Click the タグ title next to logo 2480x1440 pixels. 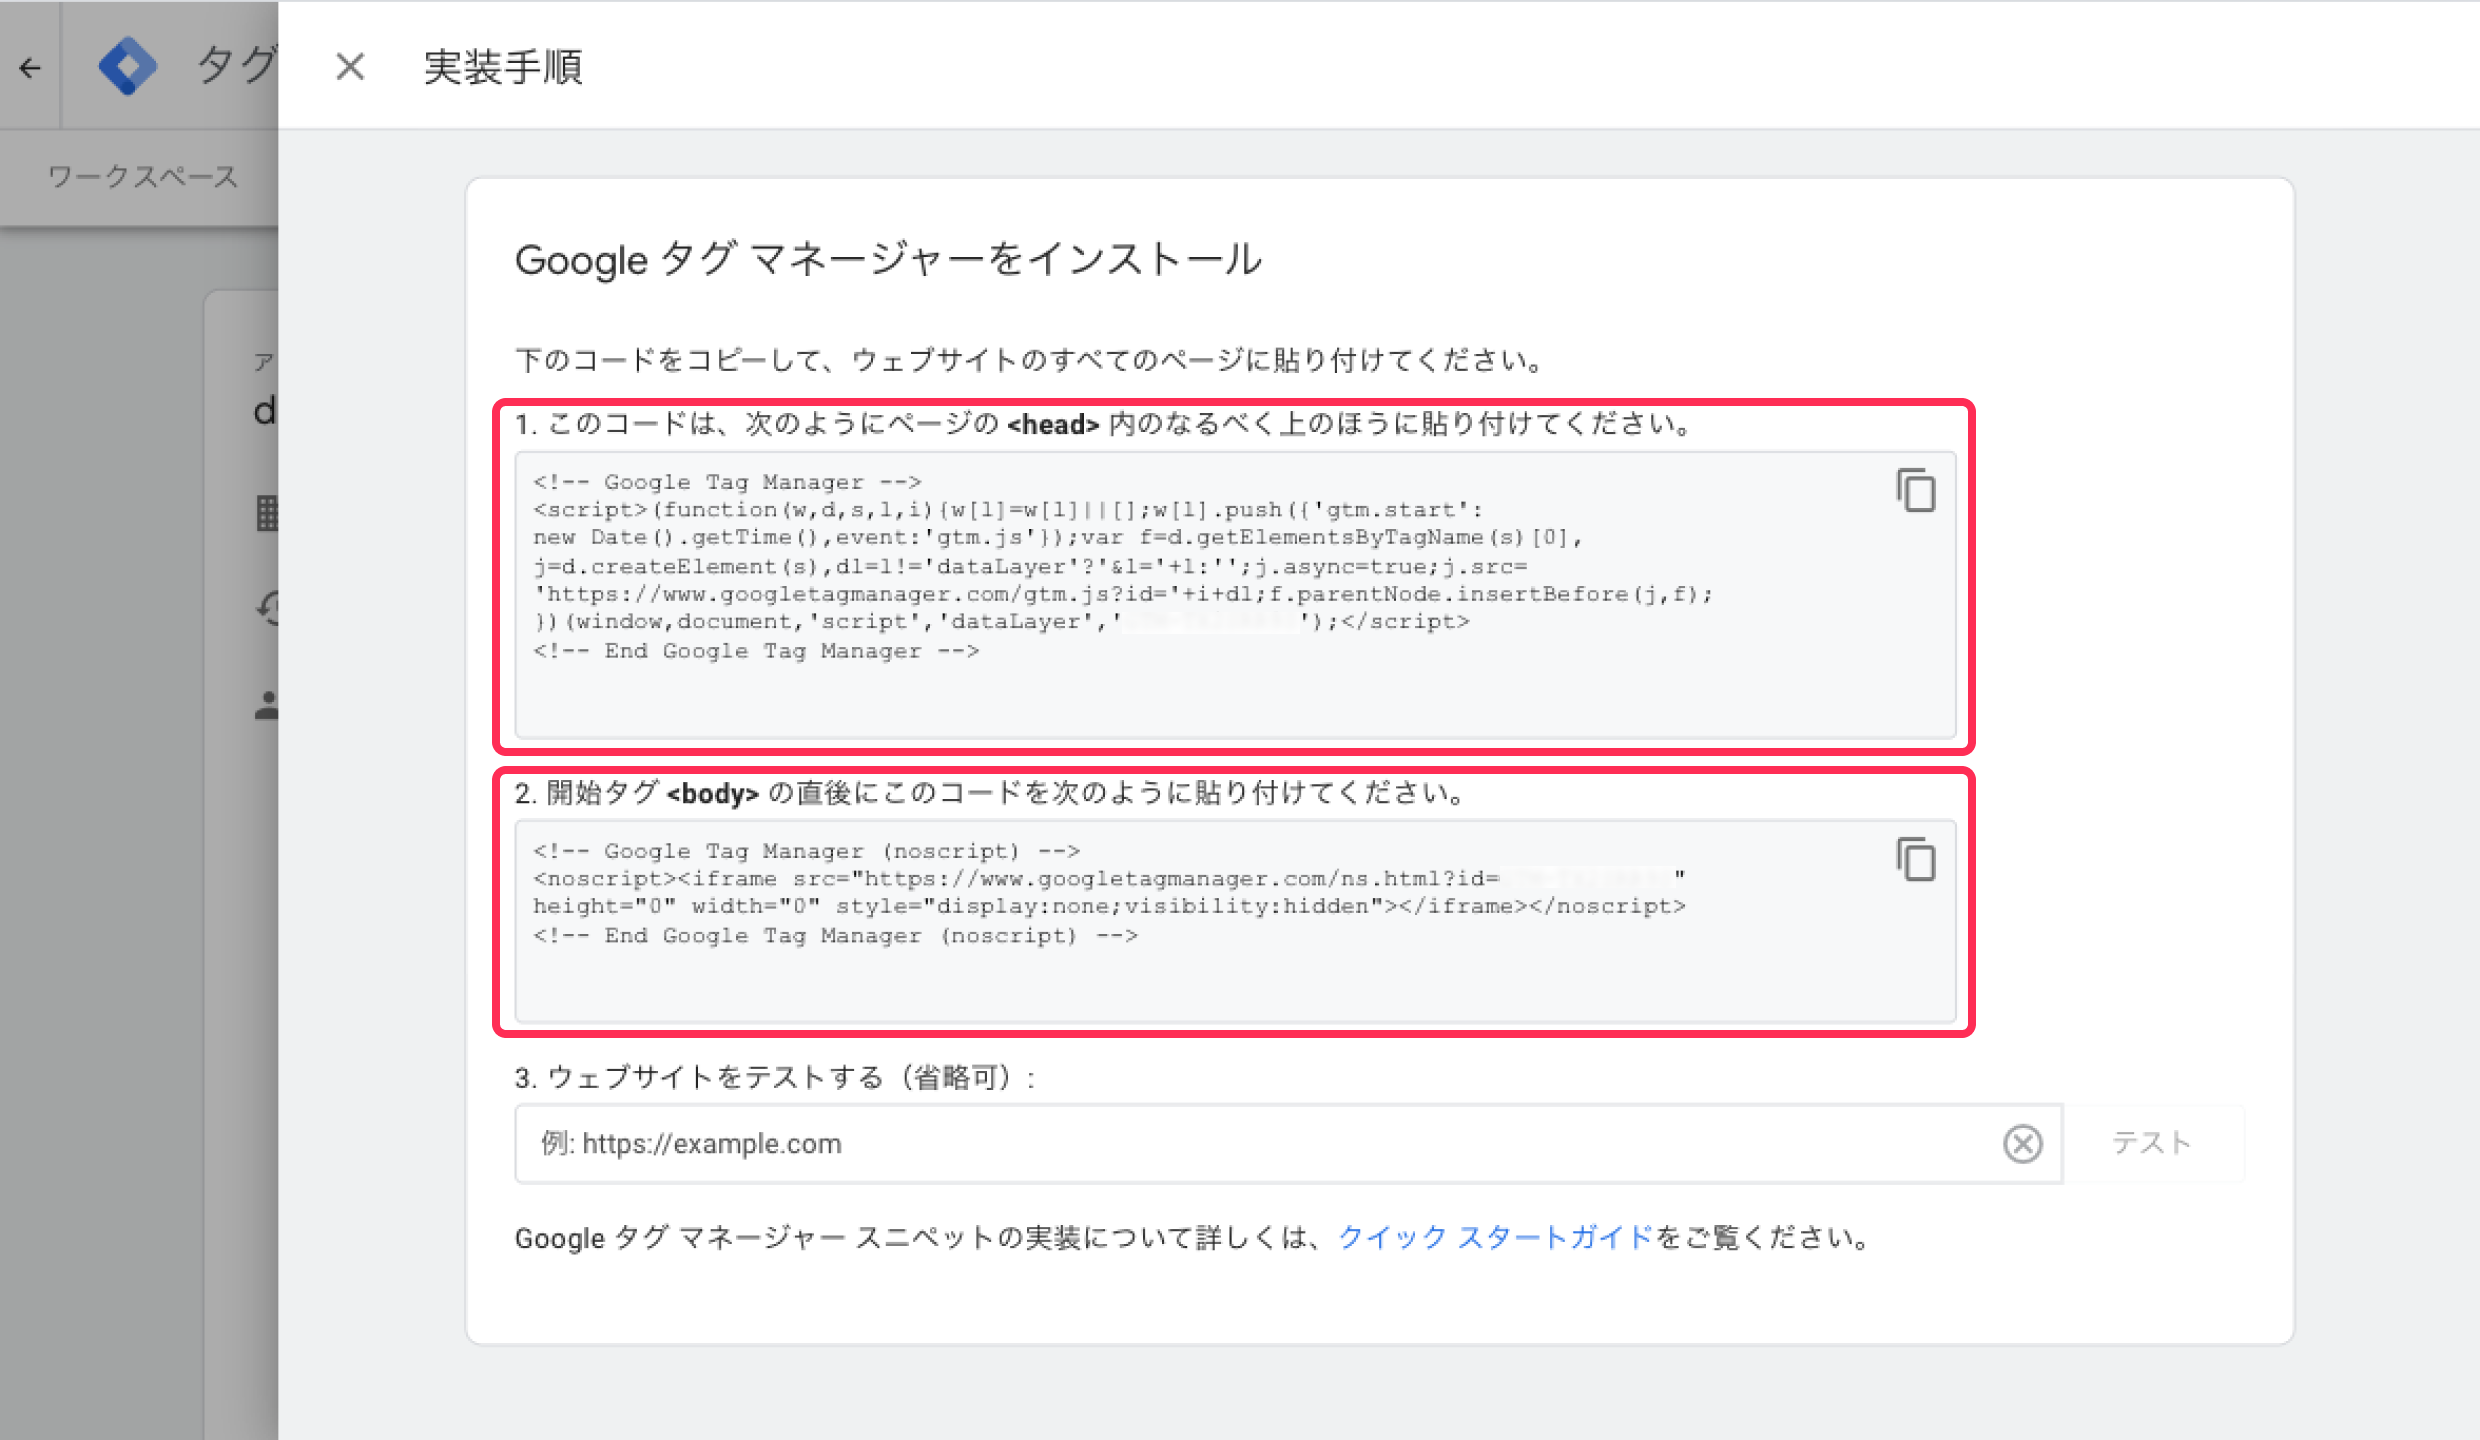pos(236,66)
